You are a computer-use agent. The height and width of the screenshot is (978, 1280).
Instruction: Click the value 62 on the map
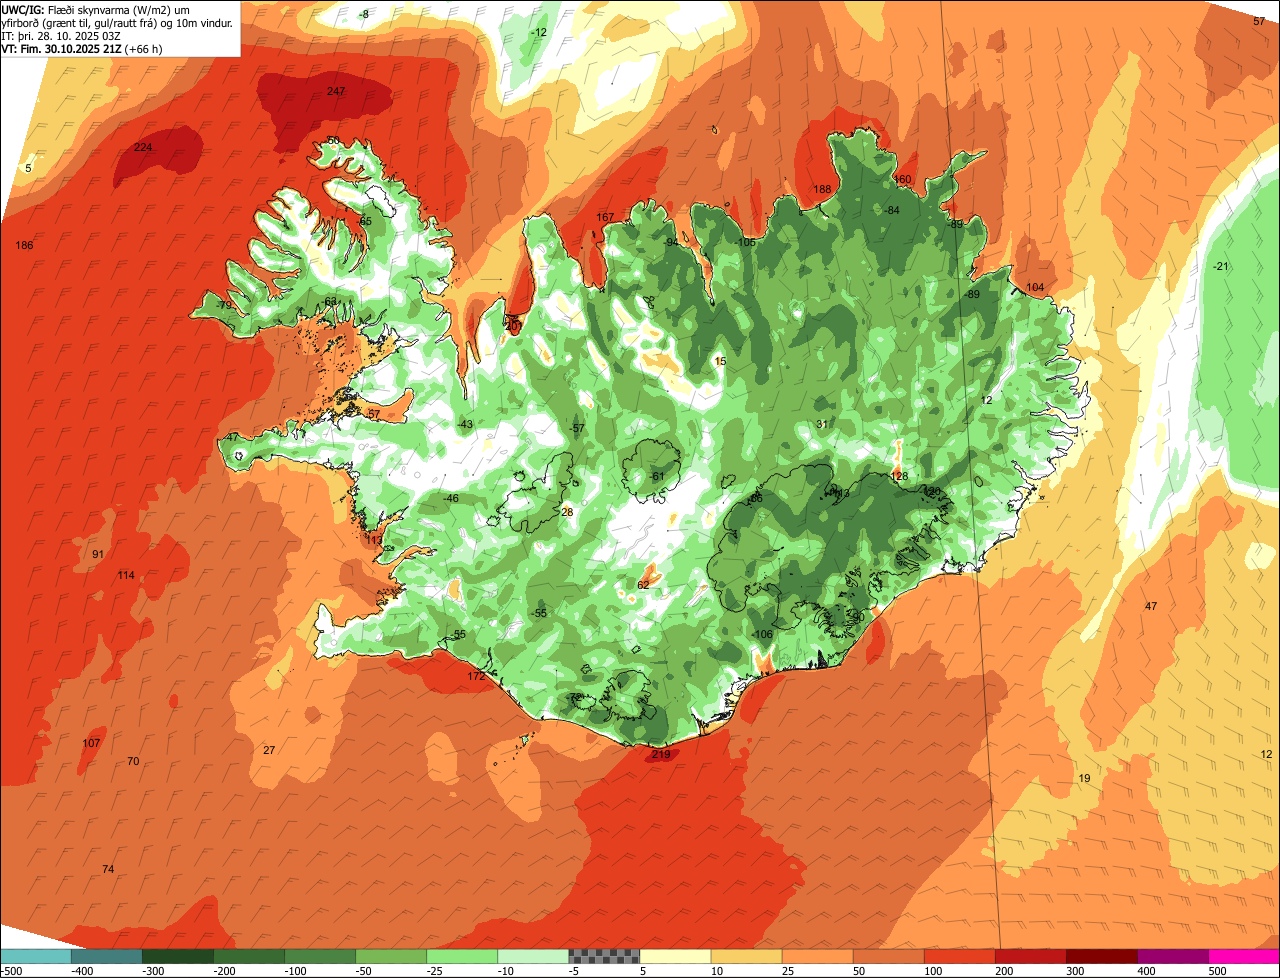[x=644, y=584]
